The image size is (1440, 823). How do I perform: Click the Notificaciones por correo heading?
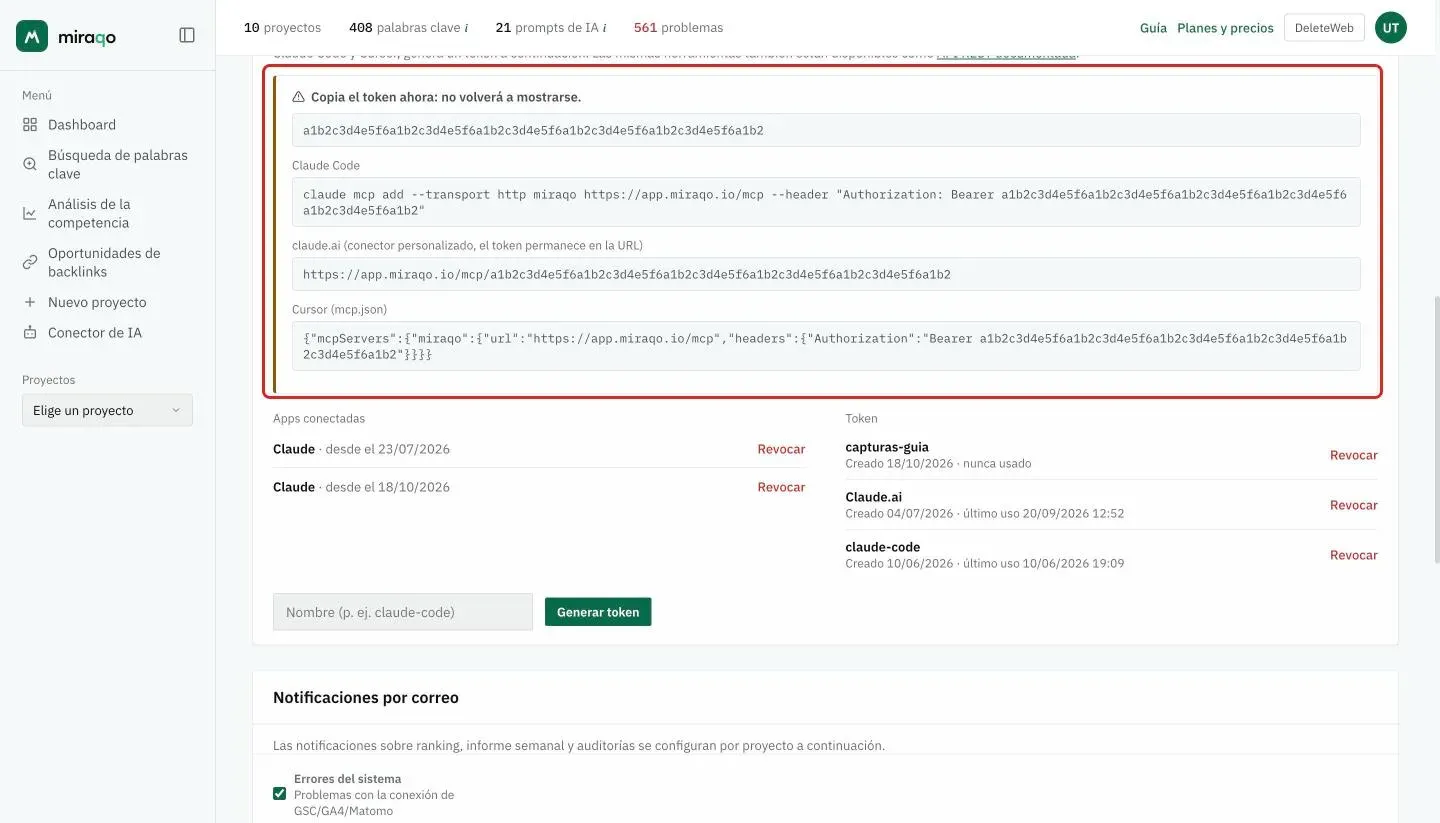366,698
